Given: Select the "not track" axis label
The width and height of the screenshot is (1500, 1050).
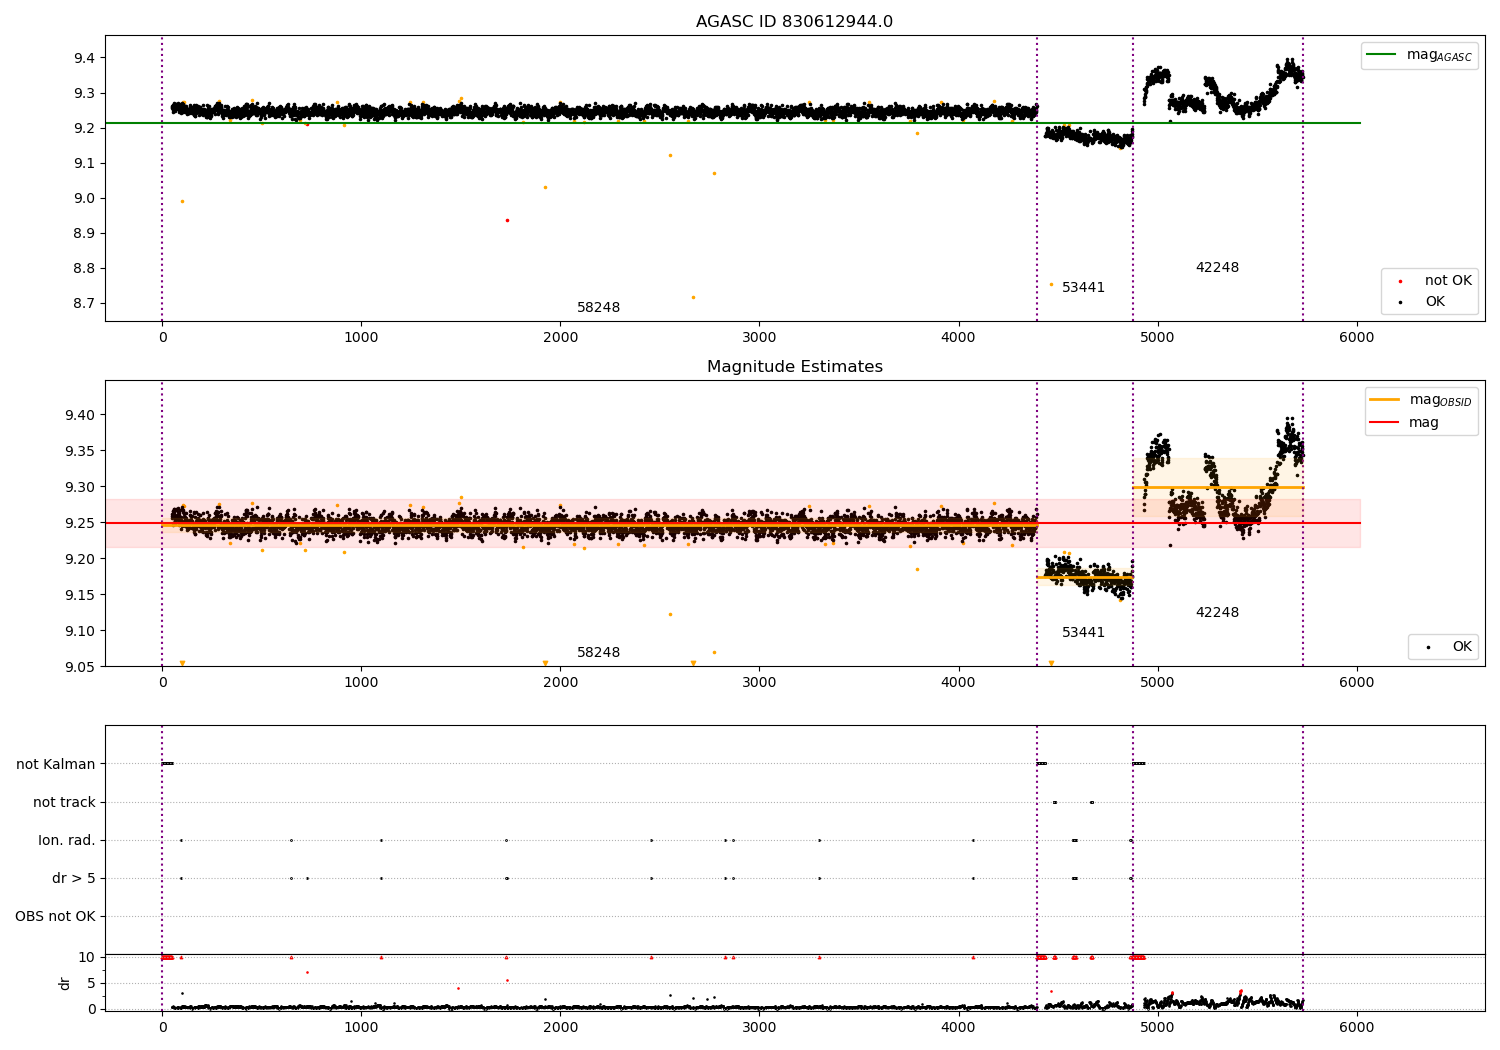Looking at the screenshot, I should (64, 802).
